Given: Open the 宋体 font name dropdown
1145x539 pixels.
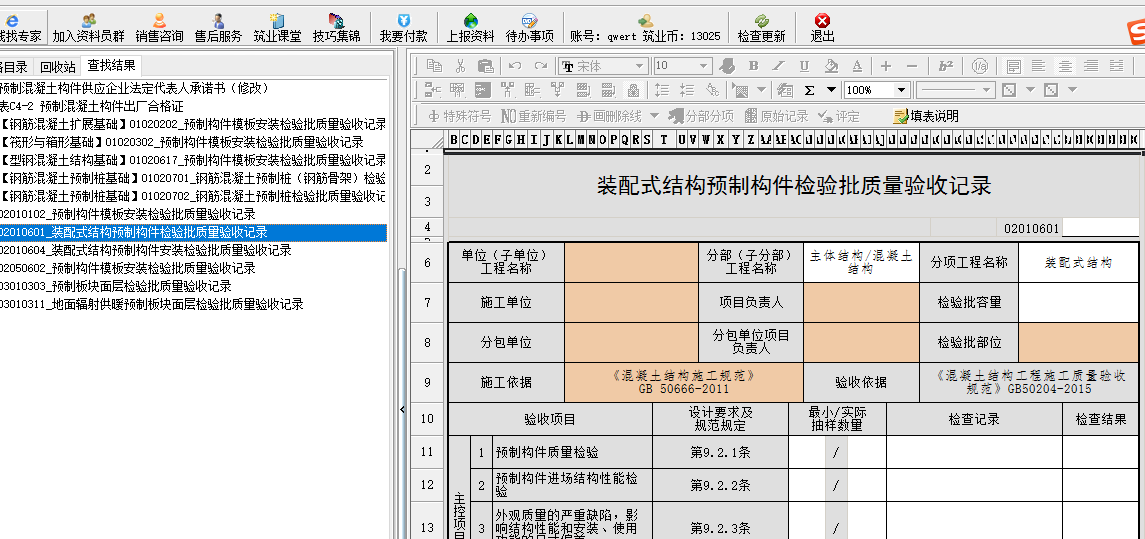Looking at the screenshot, I should (641, 66).
